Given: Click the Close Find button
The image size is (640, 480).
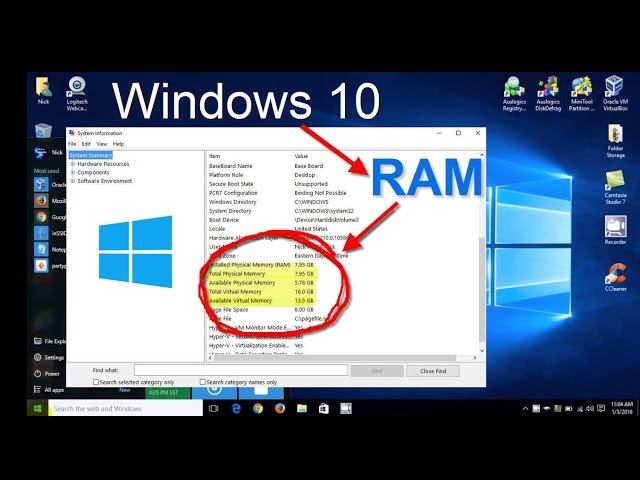Looking at the screenshot, I should [433, 371].
